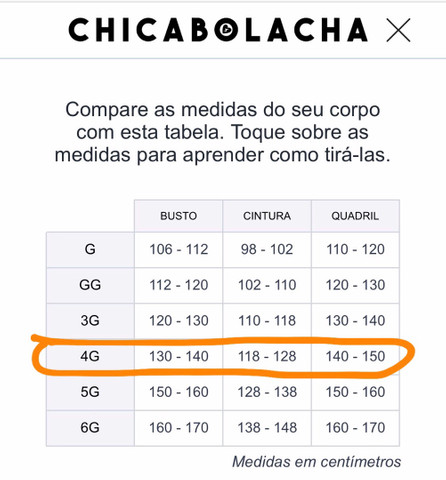Tap bust measurement 106 - 112
The image size is (446, 480).
(179, 250)
